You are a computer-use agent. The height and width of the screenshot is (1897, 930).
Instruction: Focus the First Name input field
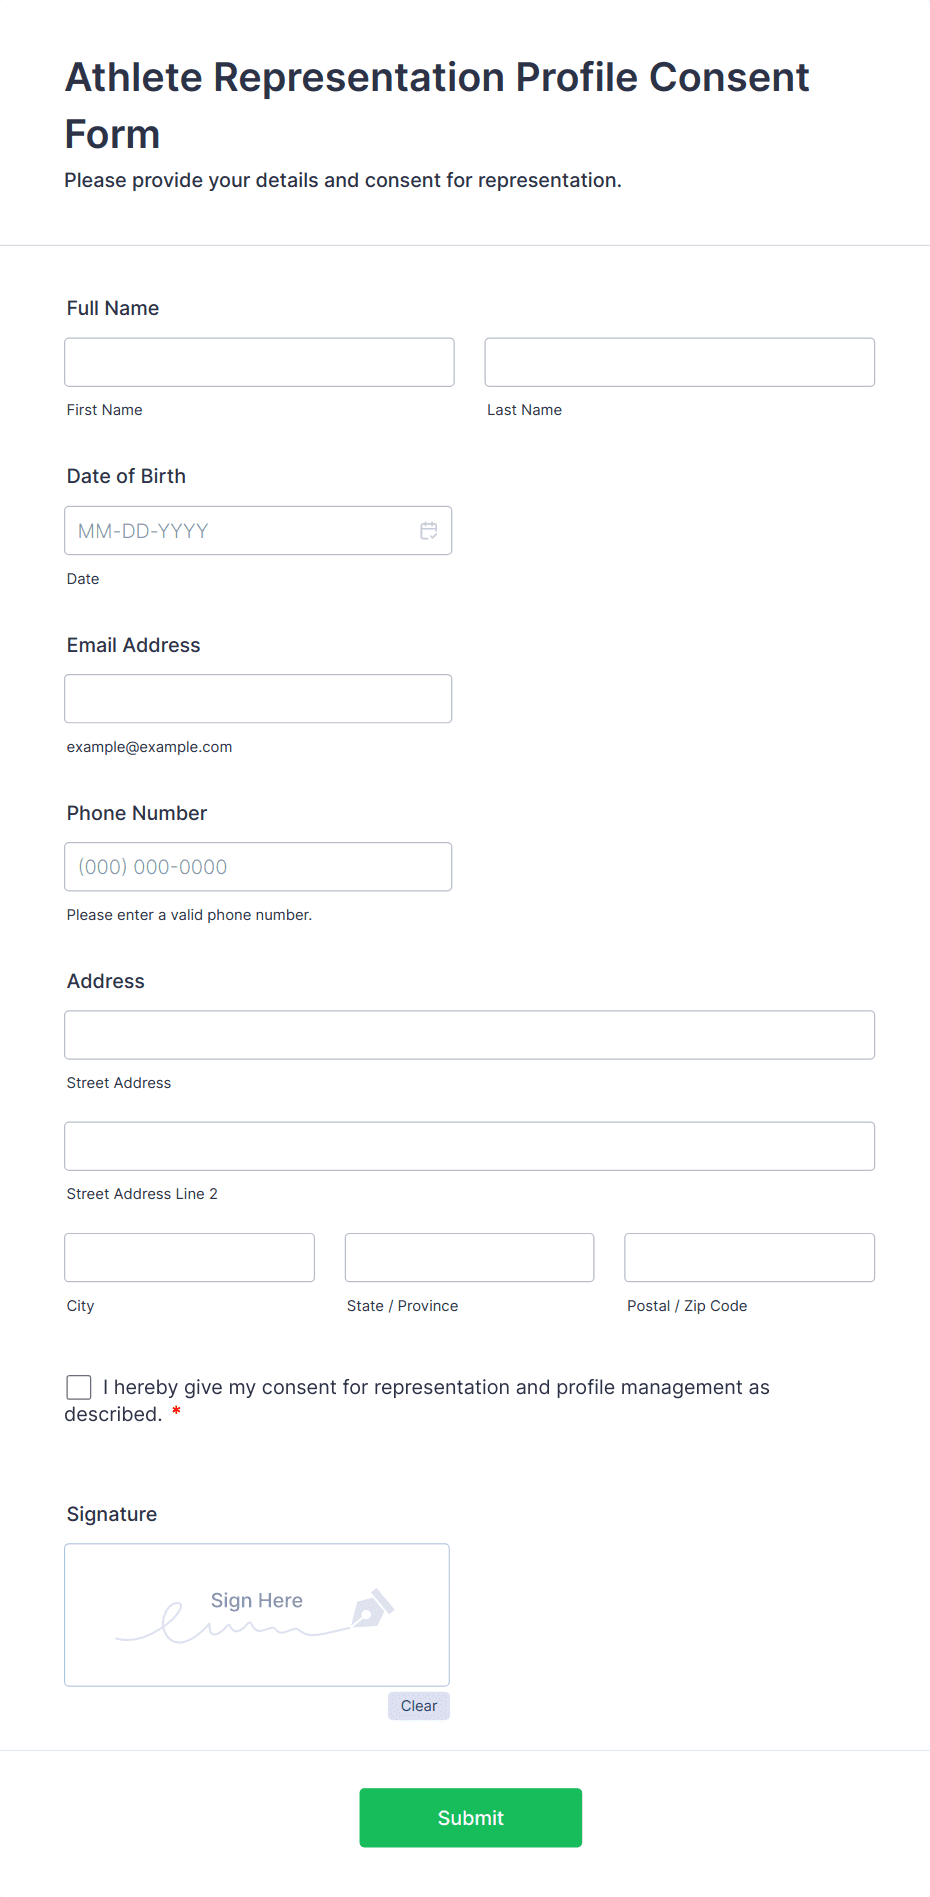259,362
